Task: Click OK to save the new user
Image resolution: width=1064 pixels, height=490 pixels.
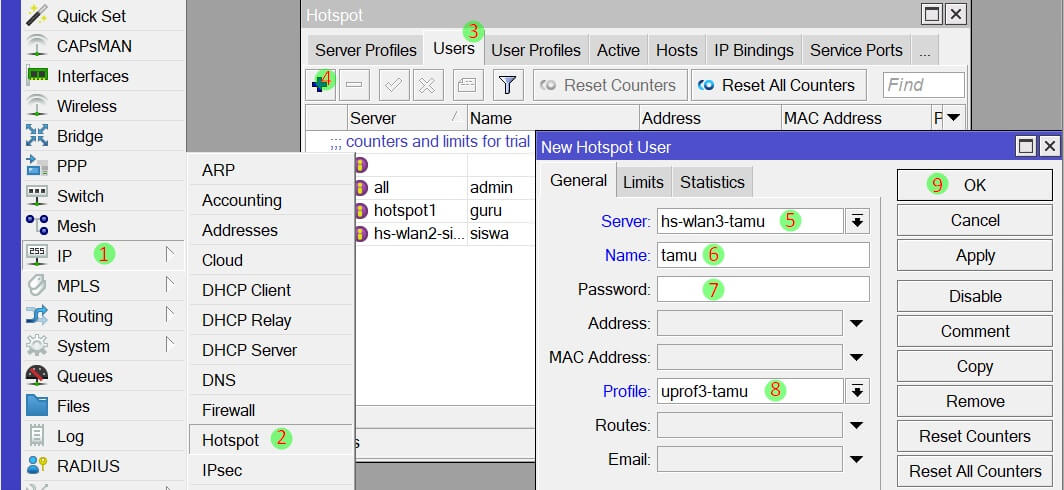Action: tap(974, 185)
